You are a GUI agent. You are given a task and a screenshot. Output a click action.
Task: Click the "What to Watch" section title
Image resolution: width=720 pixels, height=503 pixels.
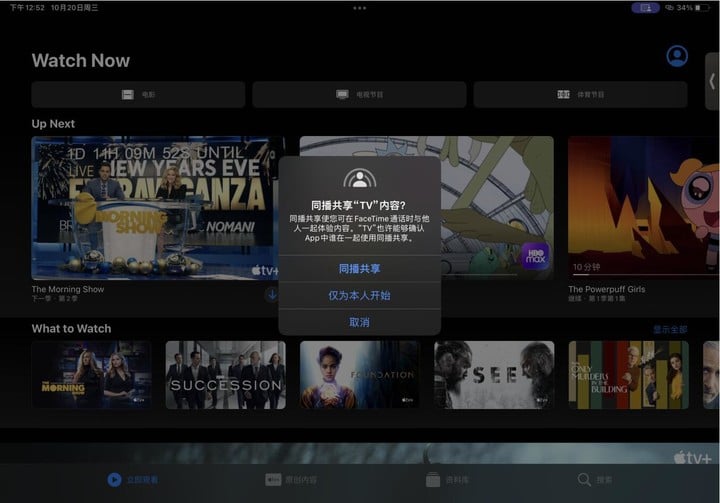[x=71, y=329]
